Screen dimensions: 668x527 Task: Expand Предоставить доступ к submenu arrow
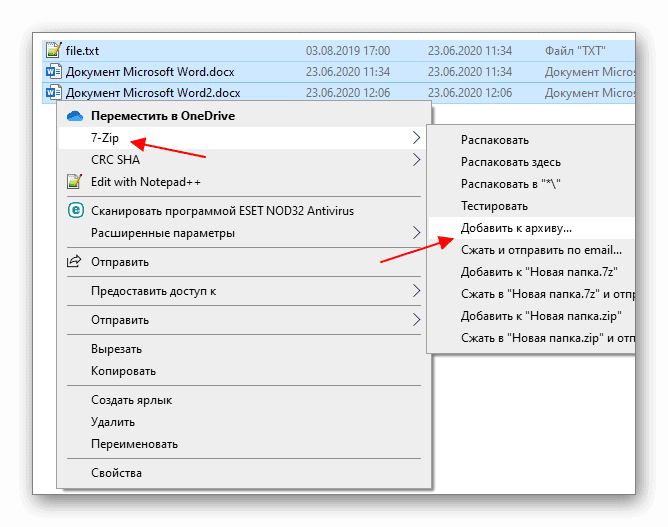click(416, 291)
